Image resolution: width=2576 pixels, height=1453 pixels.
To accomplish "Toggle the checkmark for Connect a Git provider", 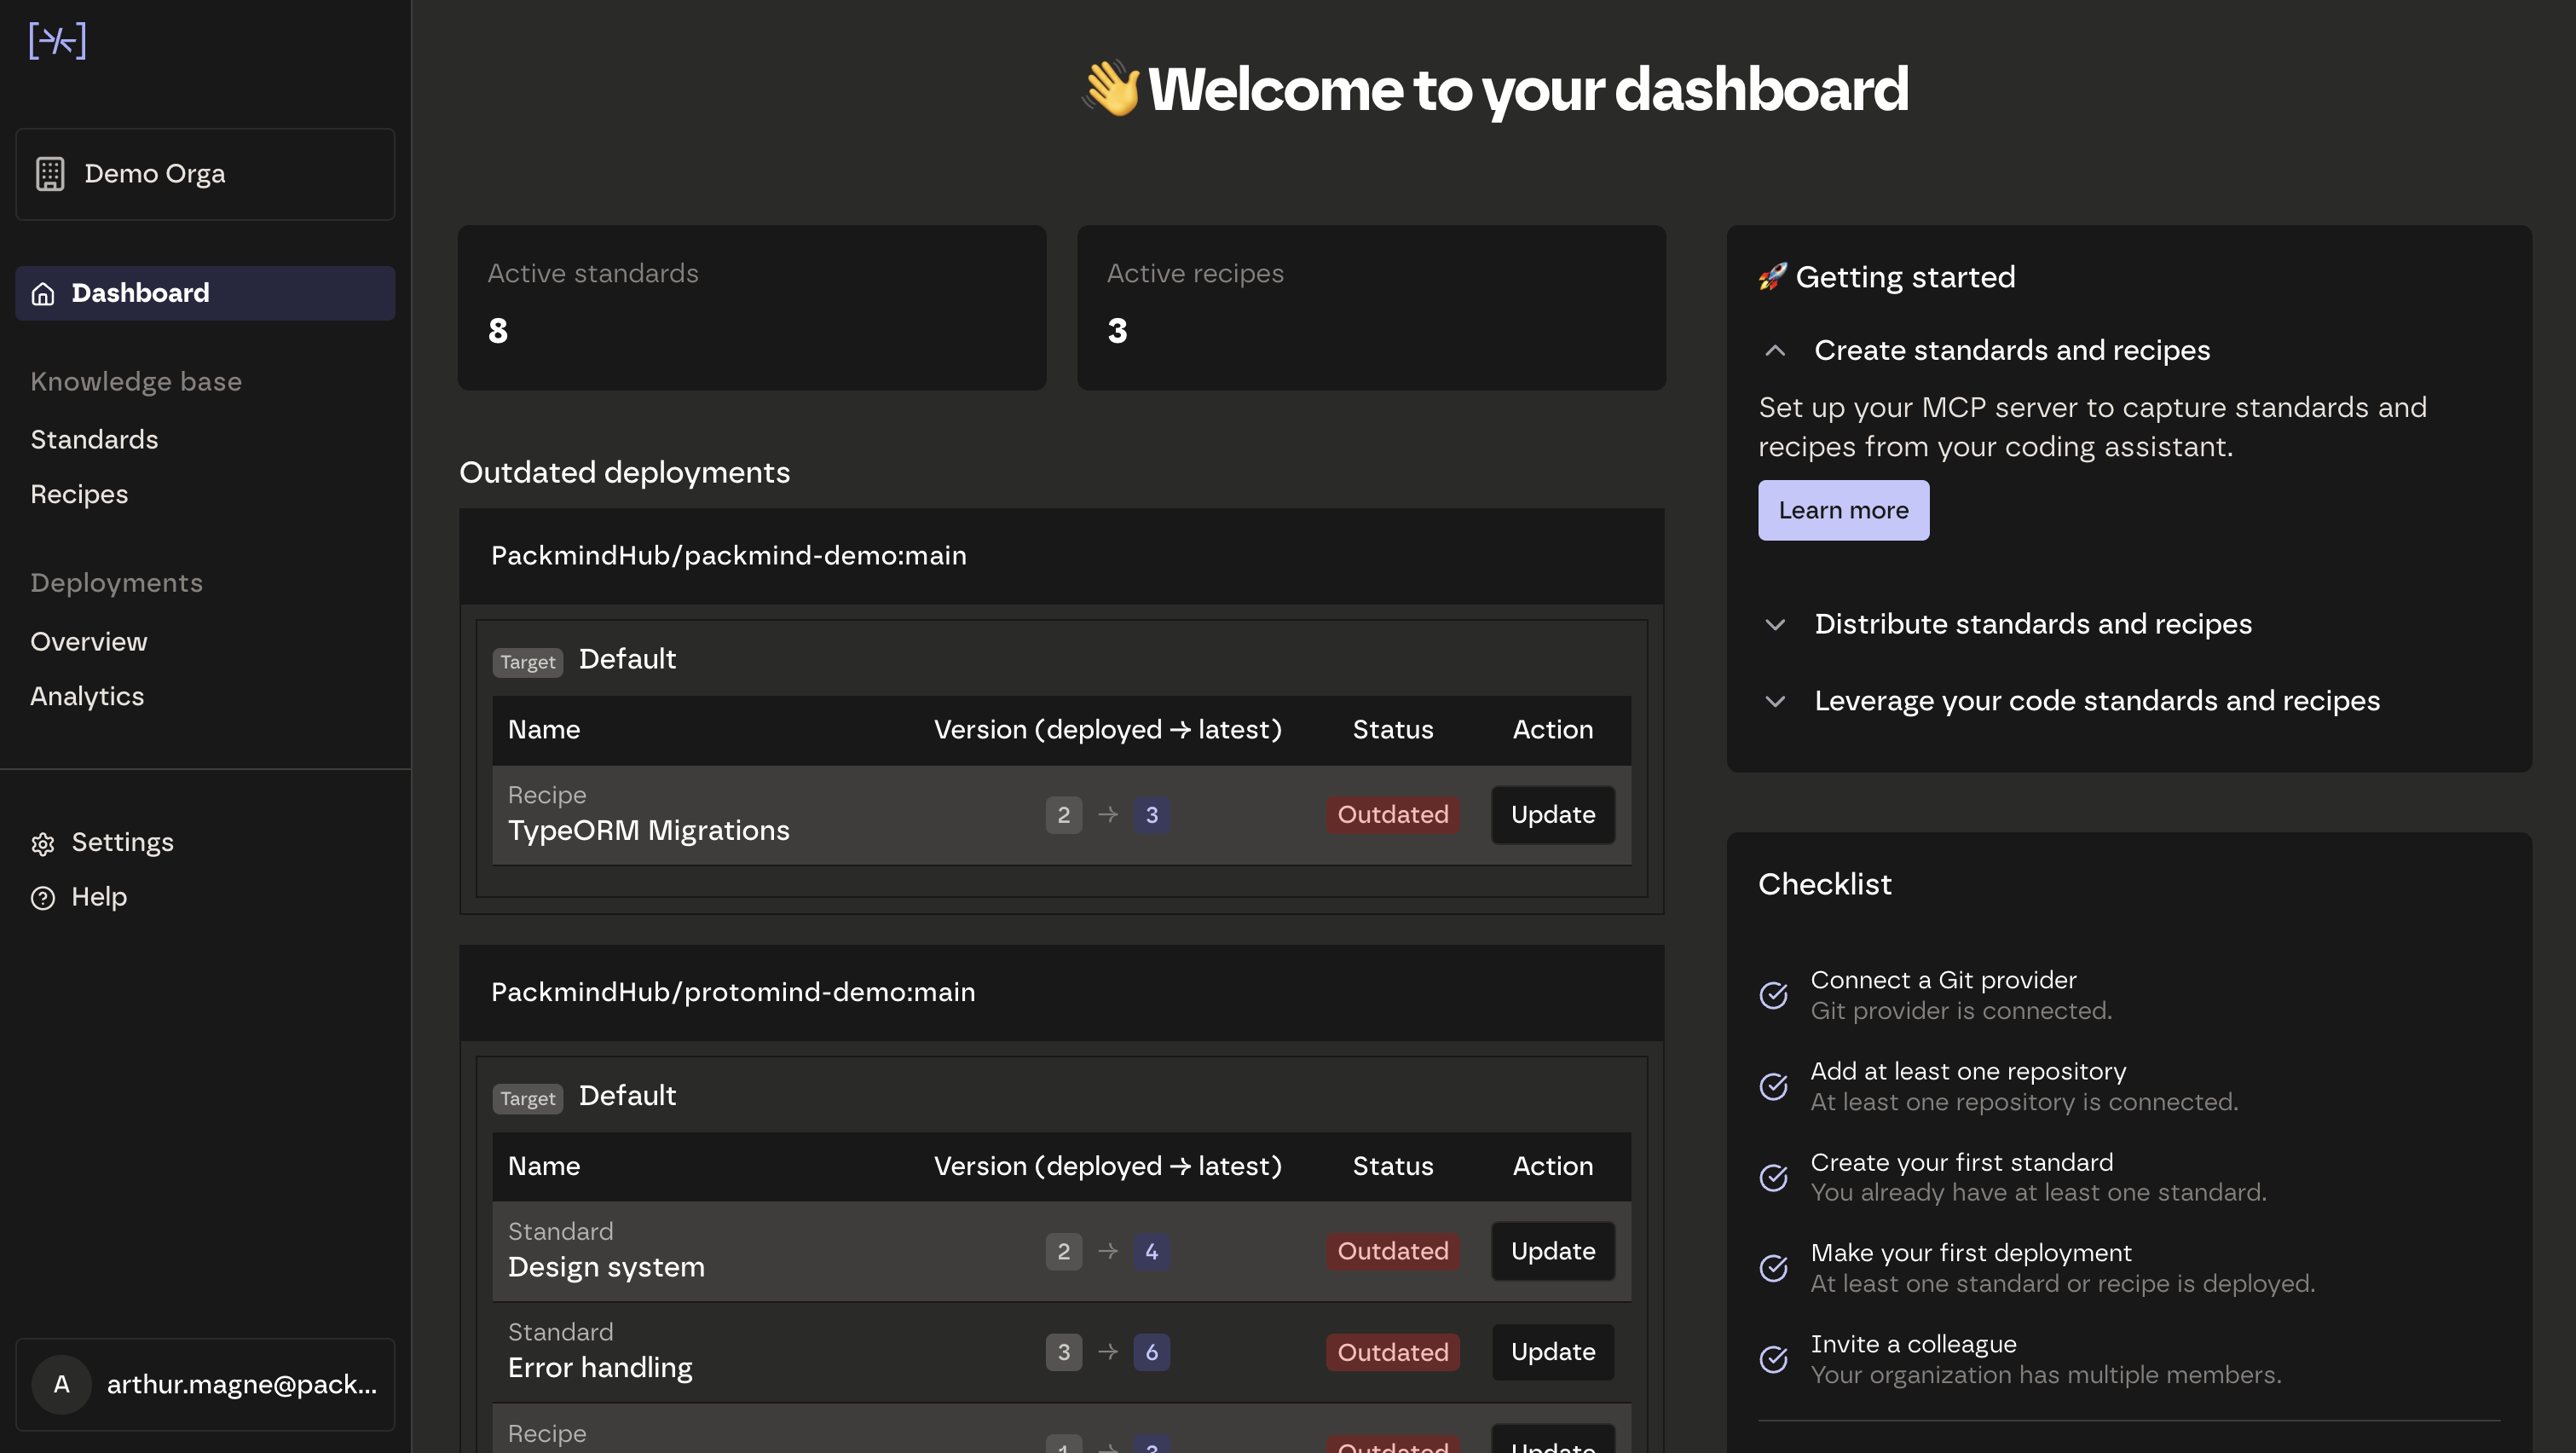I will (x=1773, y=995).
